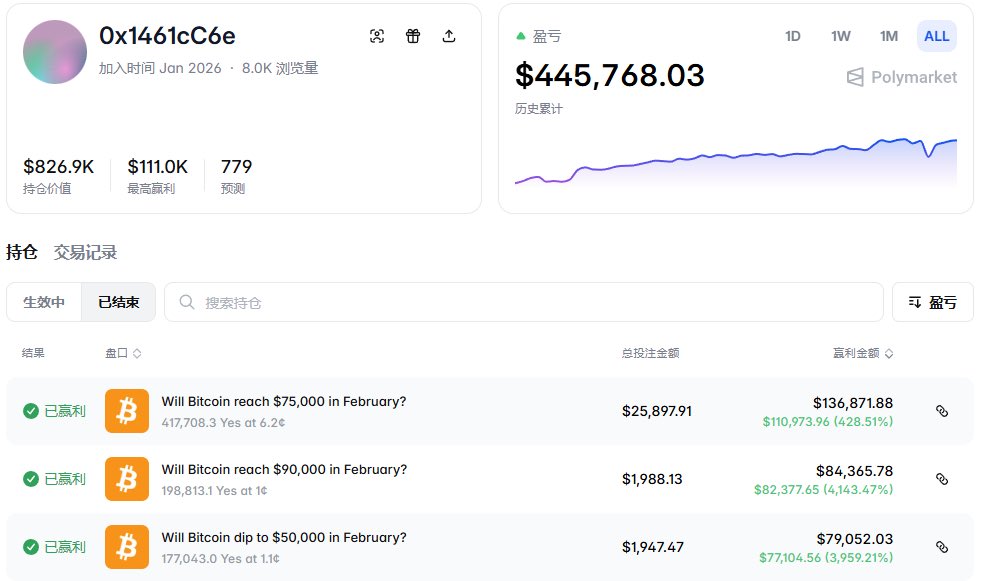The width and height of the screenshot is (984, 581).
Task: Click Bitcoin icon of the $75,000 market
Action: pos(127,411)
